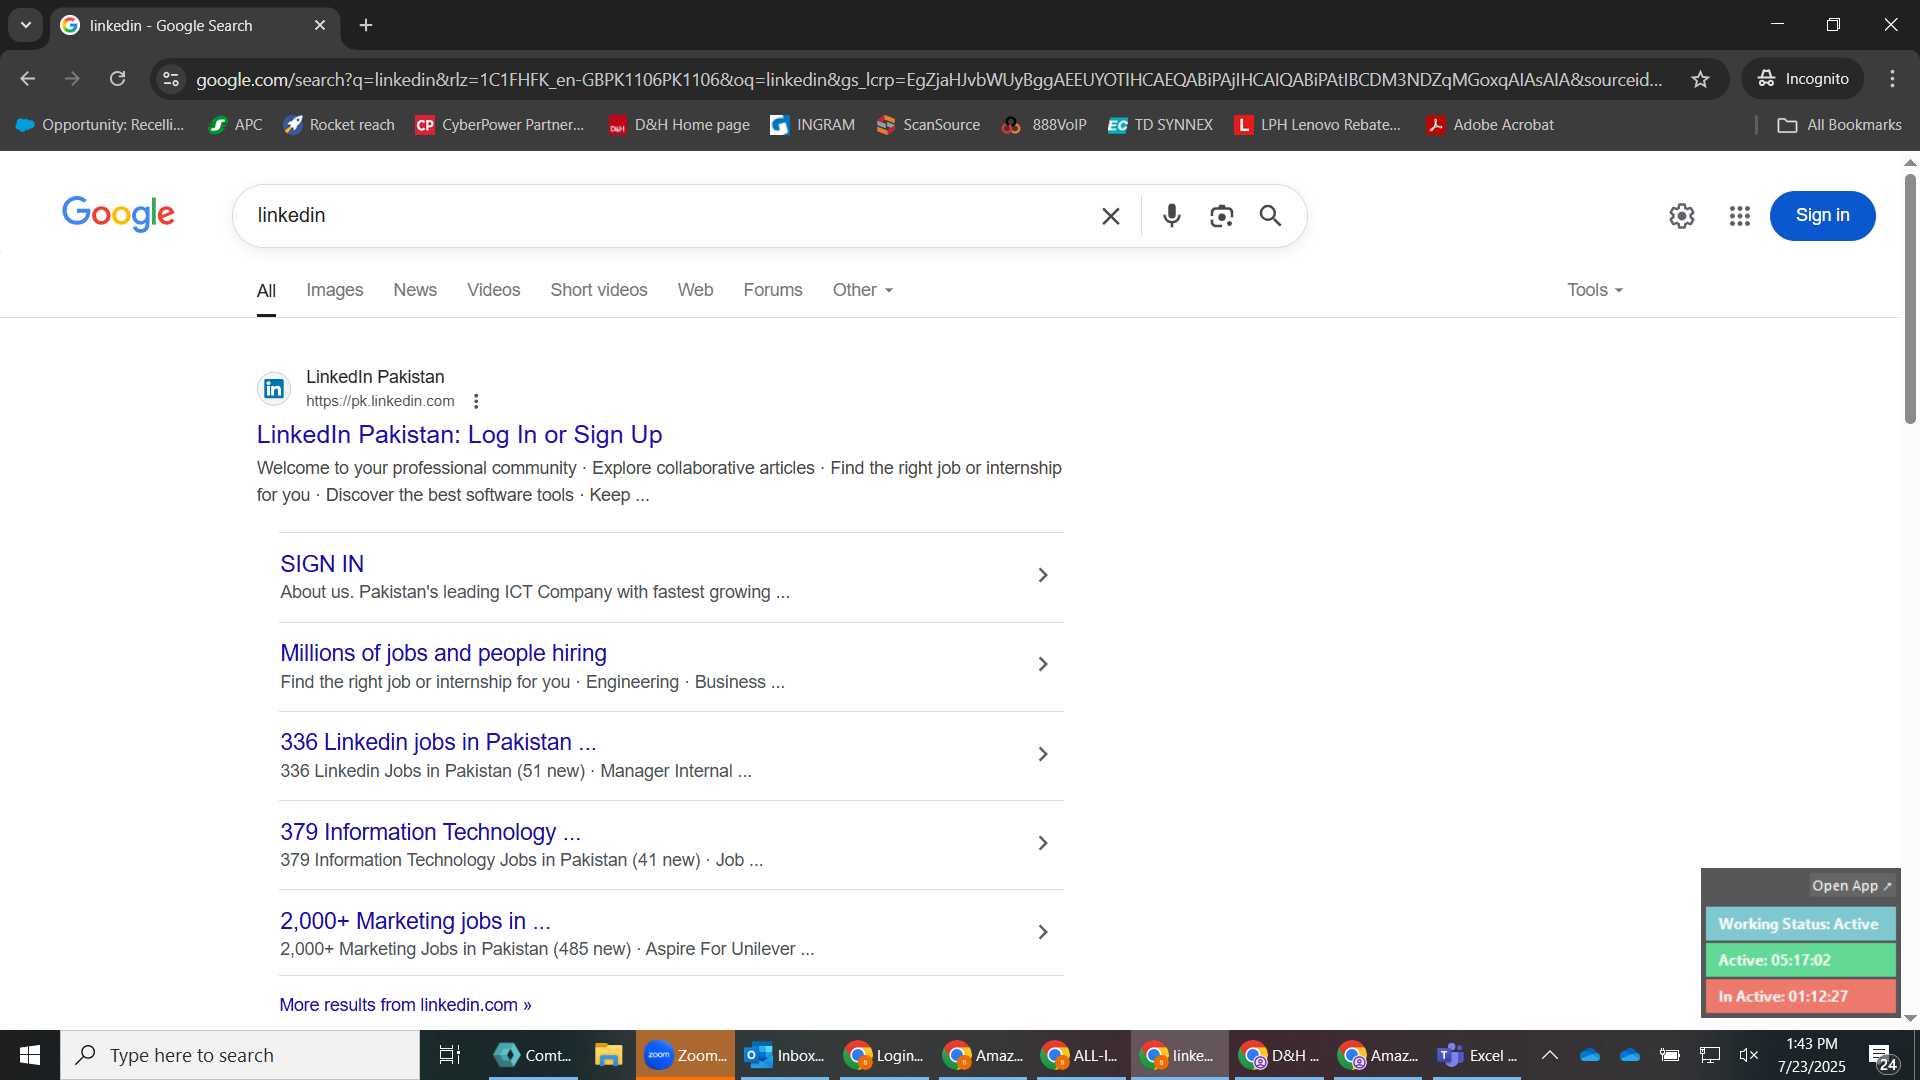
Task: Expand chevron on SIGN IN row
Action: (x=1042, y=575)
